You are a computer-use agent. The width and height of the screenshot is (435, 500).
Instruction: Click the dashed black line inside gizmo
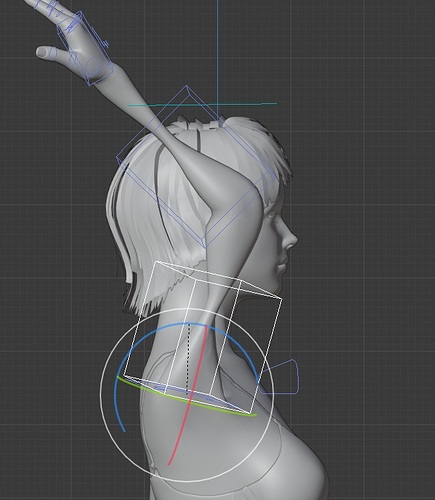coord(189,358)
